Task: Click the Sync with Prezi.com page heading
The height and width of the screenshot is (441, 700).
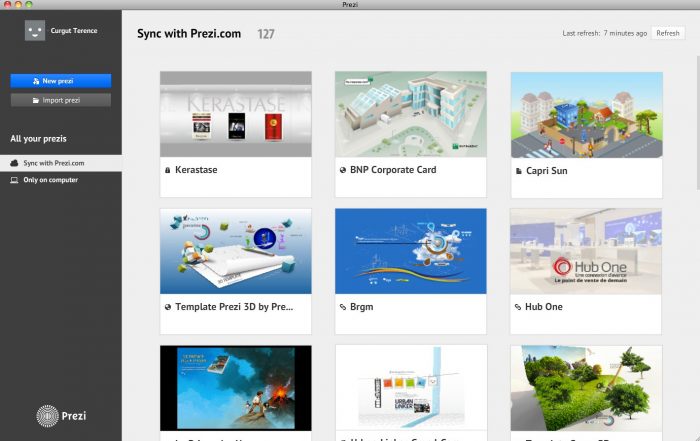Action: [x=189, y=34]
